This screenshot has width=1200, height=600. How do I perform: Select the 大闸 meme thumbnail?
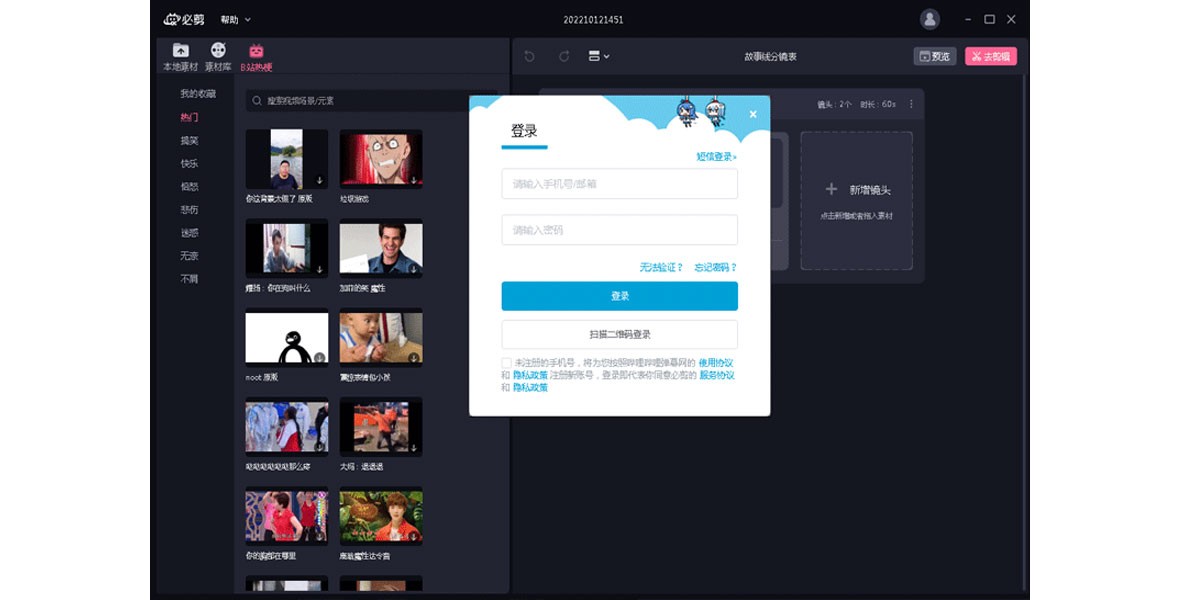[381, 426]
